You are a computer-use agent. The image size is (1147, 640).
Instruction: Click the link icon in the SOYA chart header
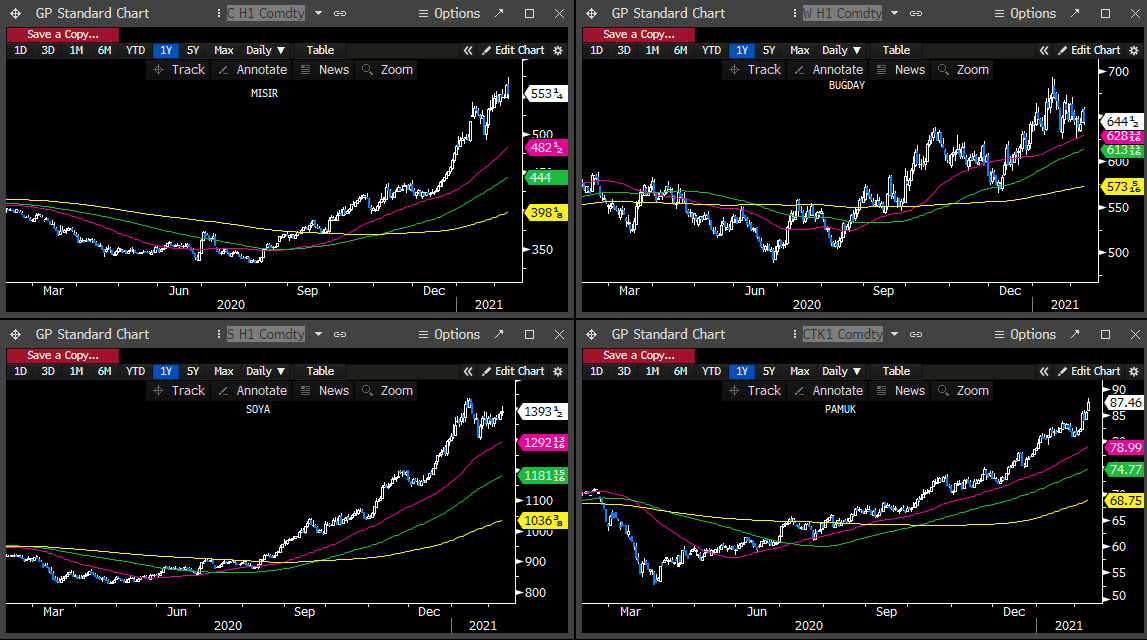[x=340, y=334]
